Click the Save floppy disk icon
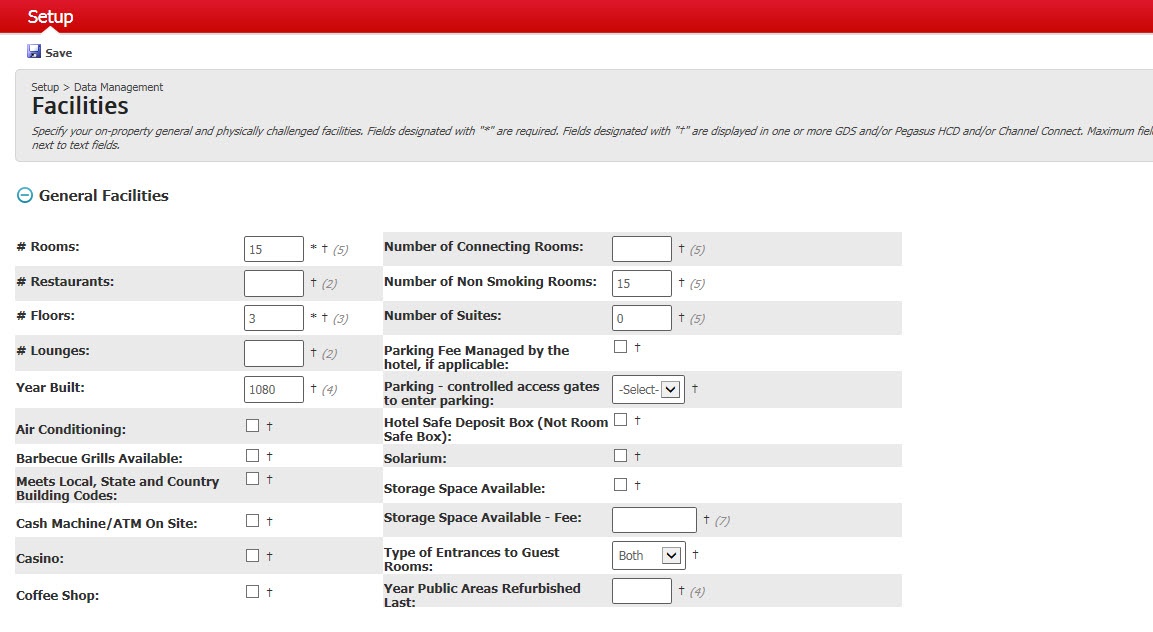This screenshot has height=632, width=1153. tap(34, 52)
